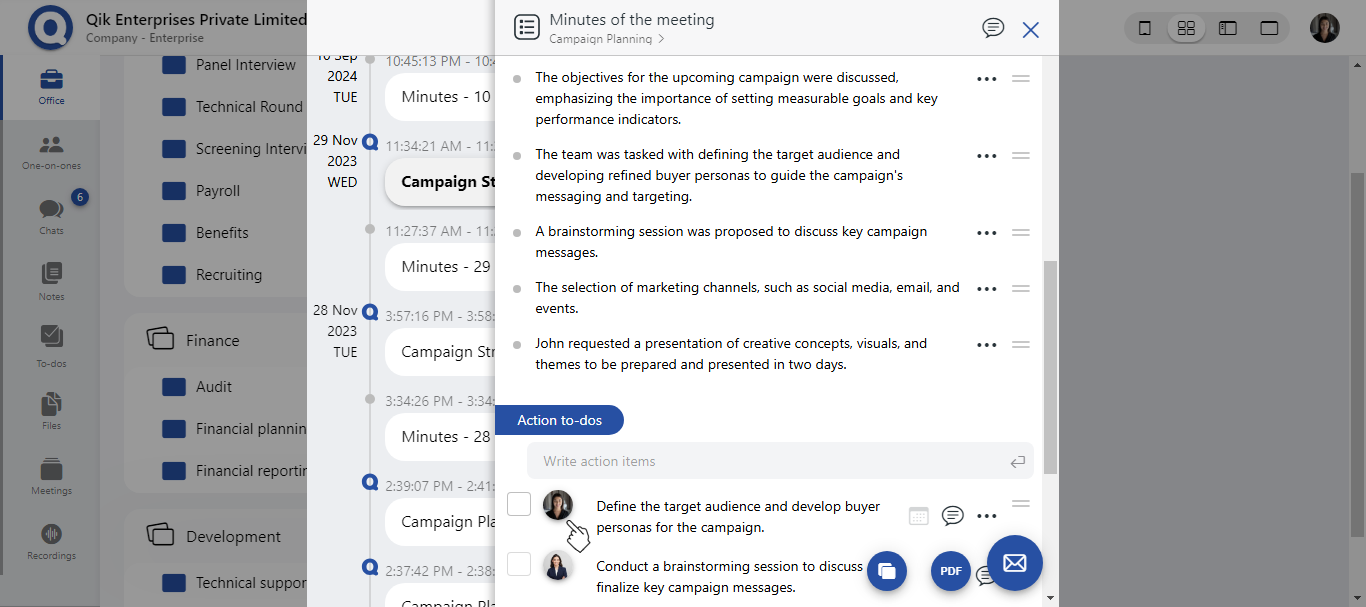This screenshot has width=1366, height=607.
Task: Open comments for the meeting minutes
Action: [x=993, y=28]
